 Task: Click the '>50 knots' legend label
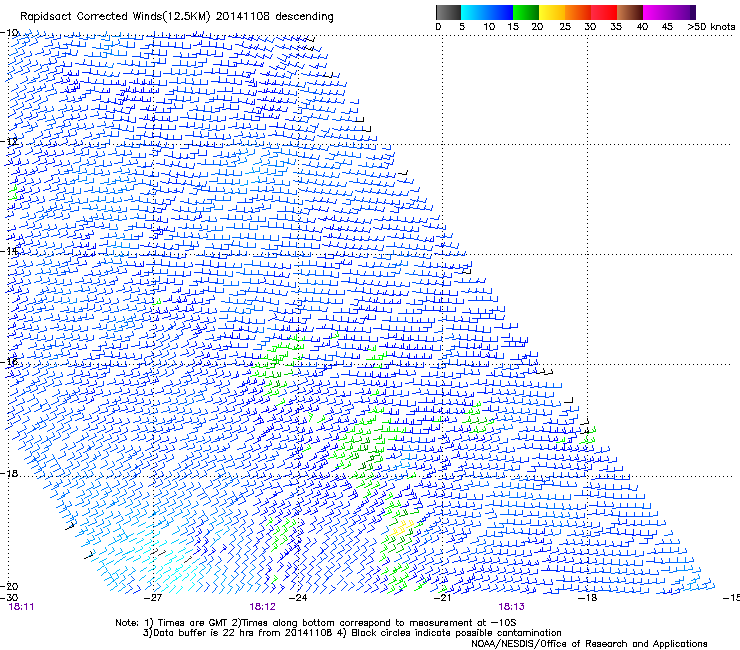click(x=711, y=27)
